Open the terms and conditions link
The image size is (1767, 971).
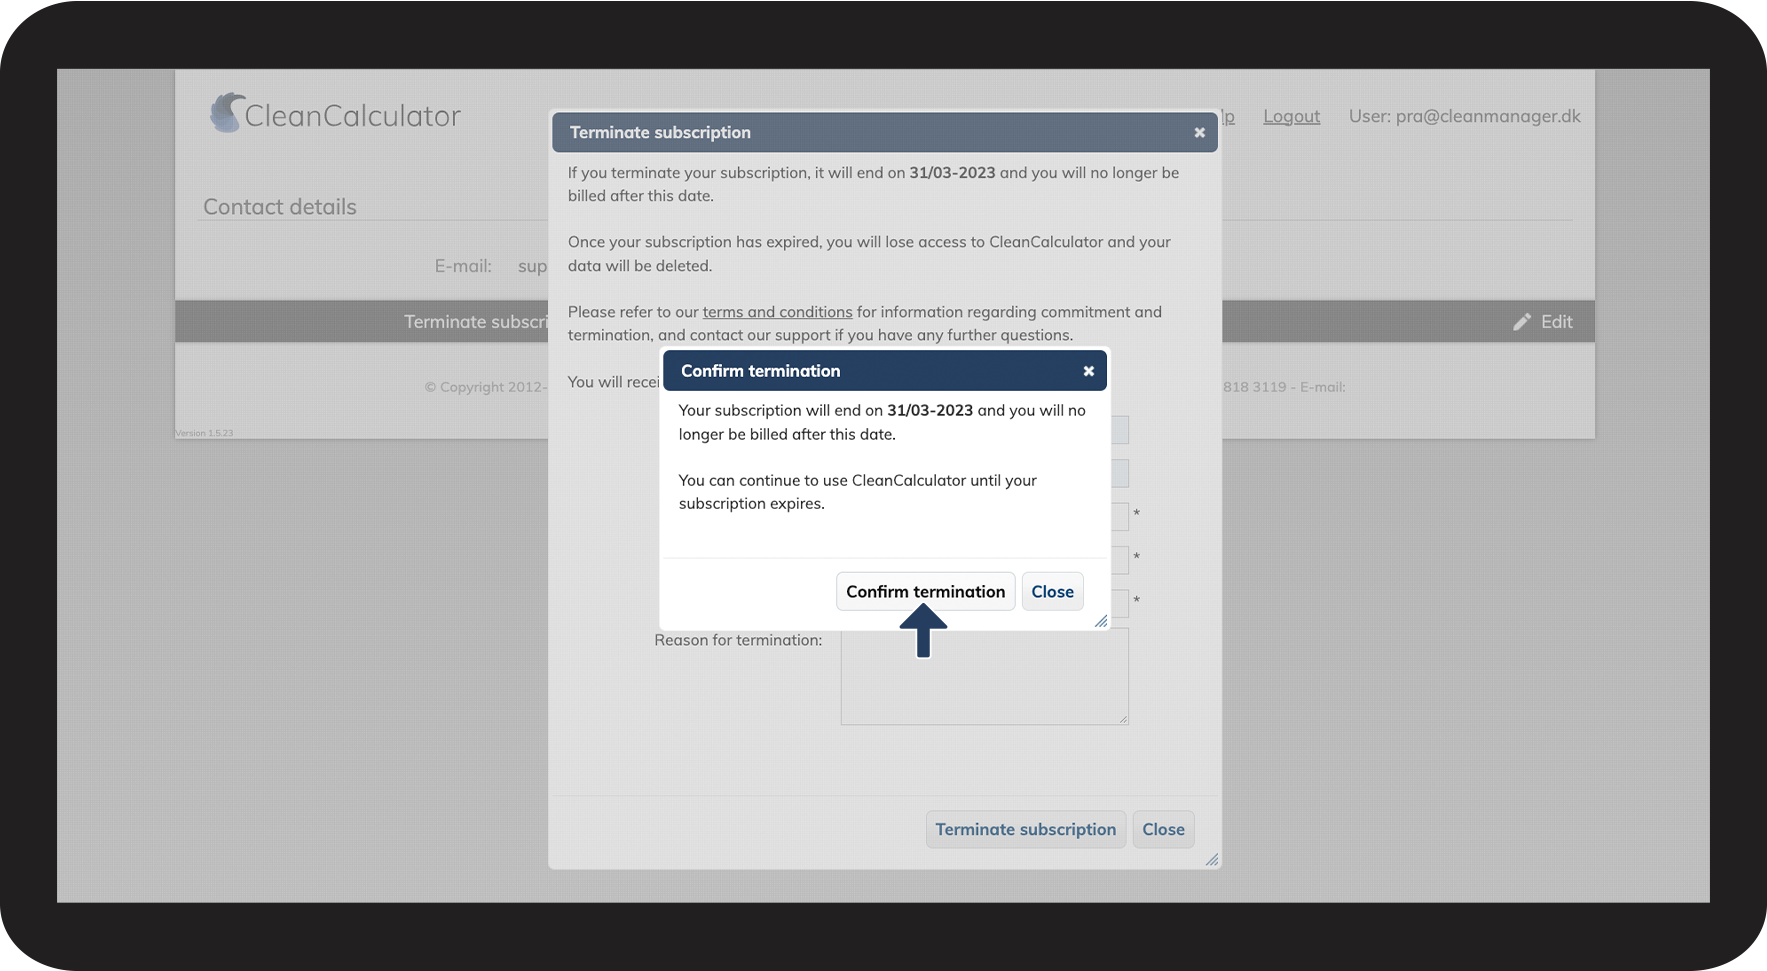(x=777, y=312)
